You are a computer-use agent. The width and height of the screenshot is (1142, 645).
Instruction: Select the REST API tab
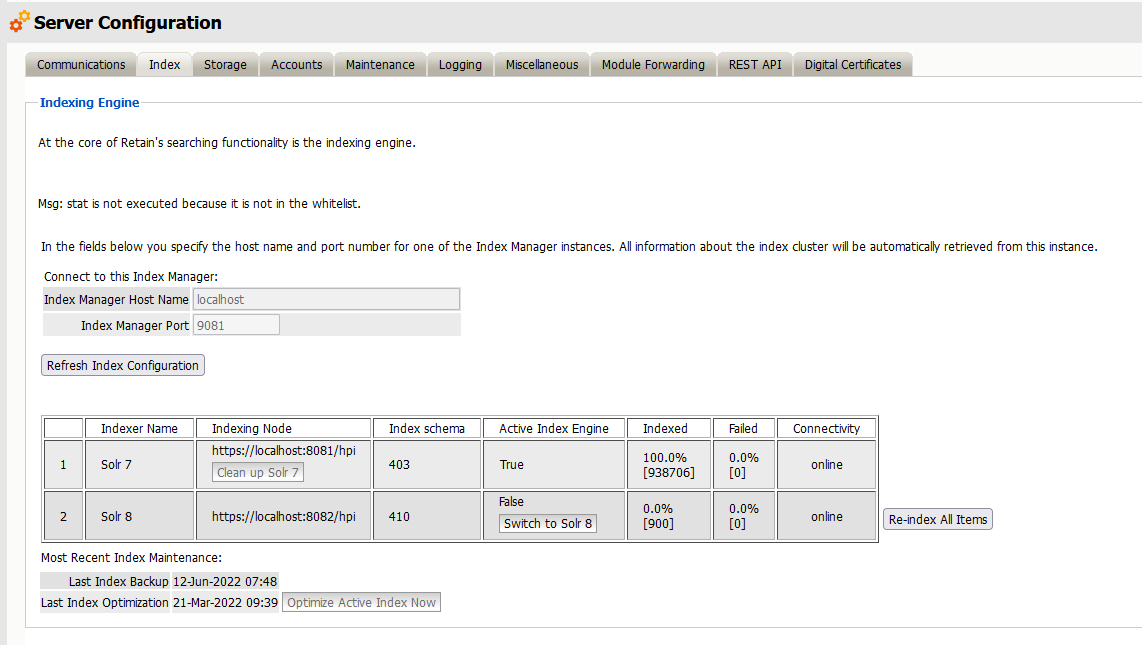pos(754,64)
